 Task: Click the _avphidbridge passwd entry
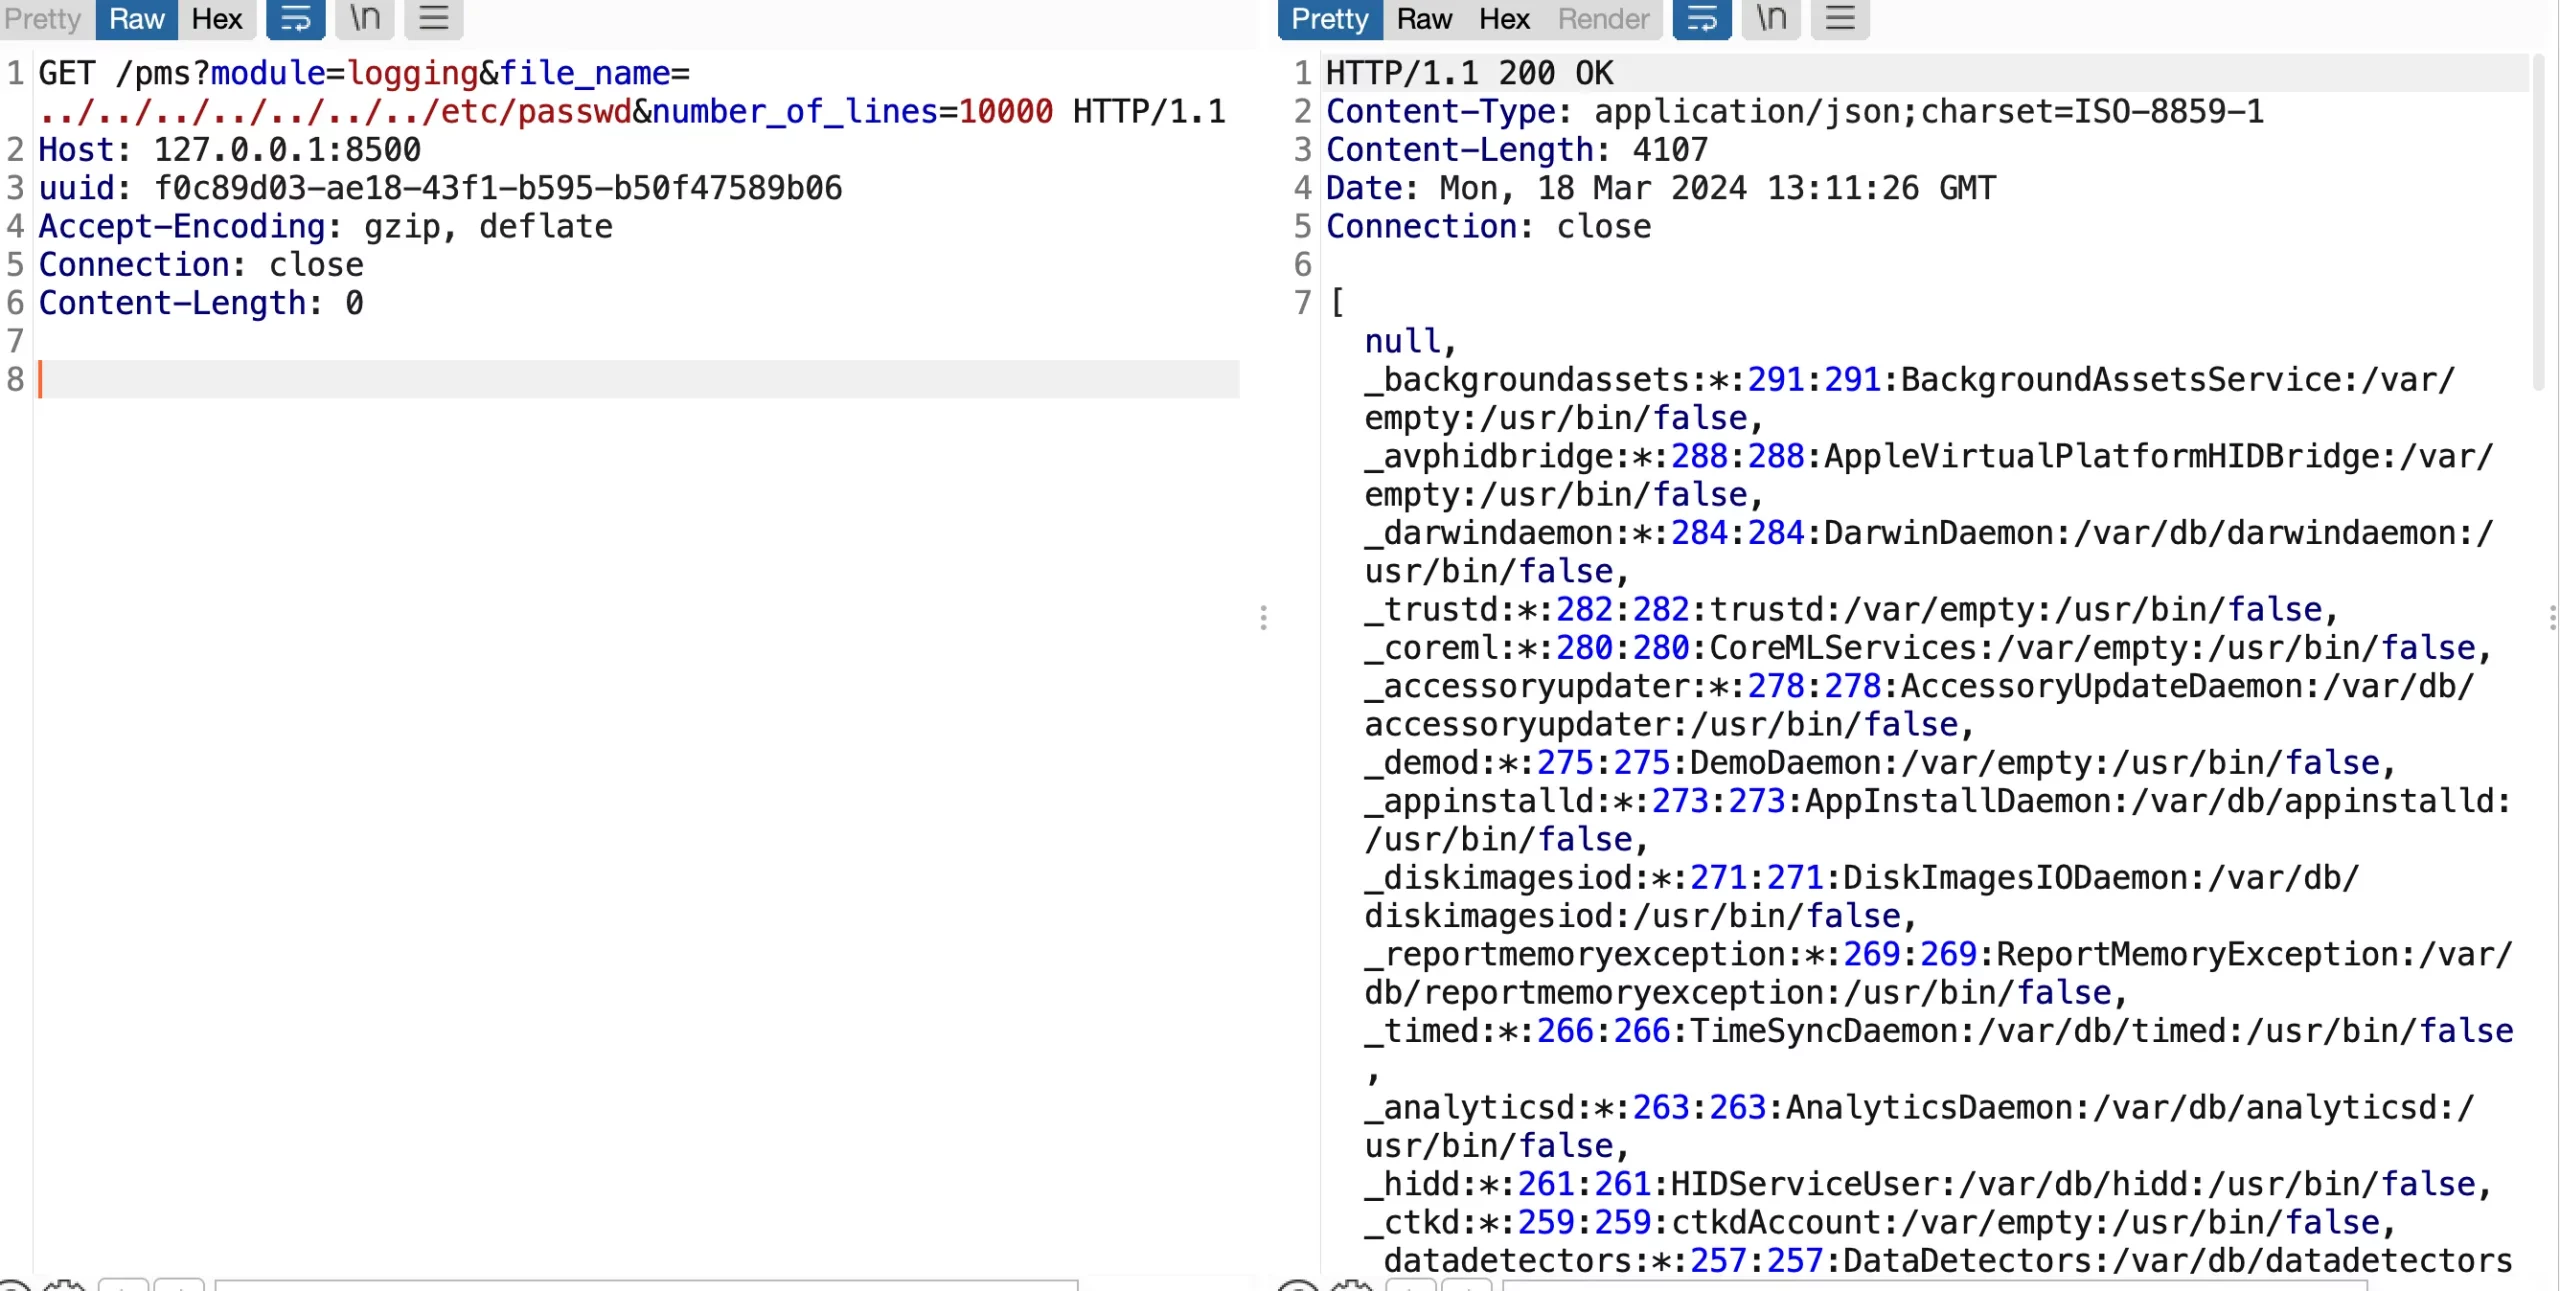coord(1928,475)
